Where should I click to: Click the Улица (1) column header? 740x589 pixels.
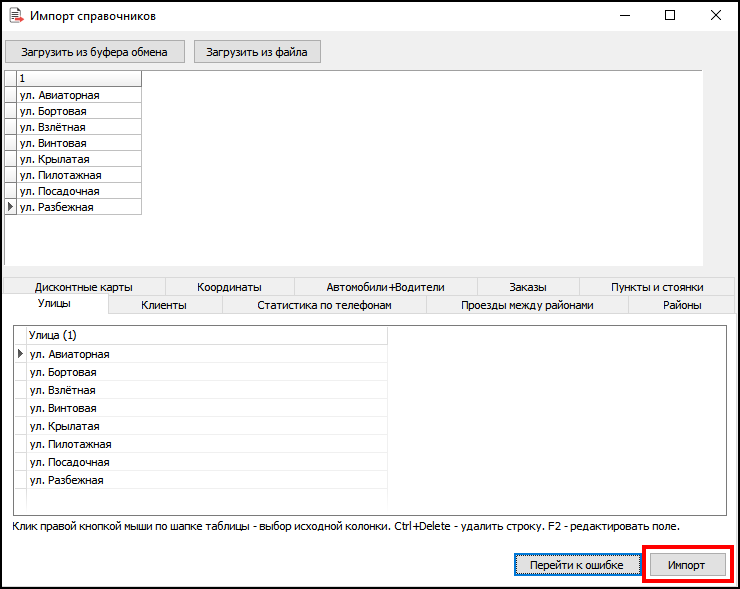[206, 336]
